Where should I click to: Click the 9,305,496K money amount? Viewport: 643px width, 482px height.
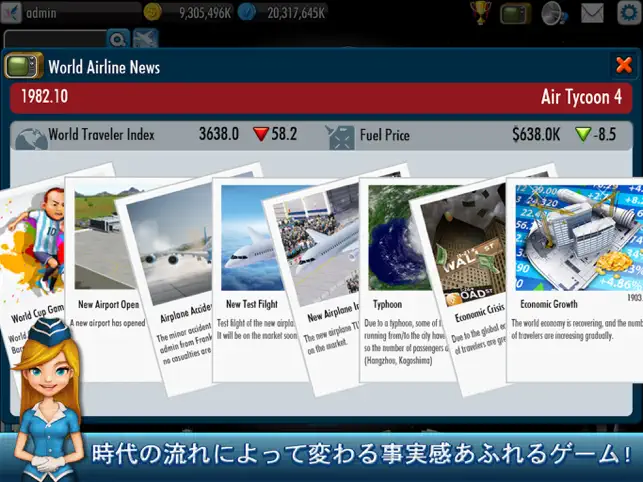205,13
